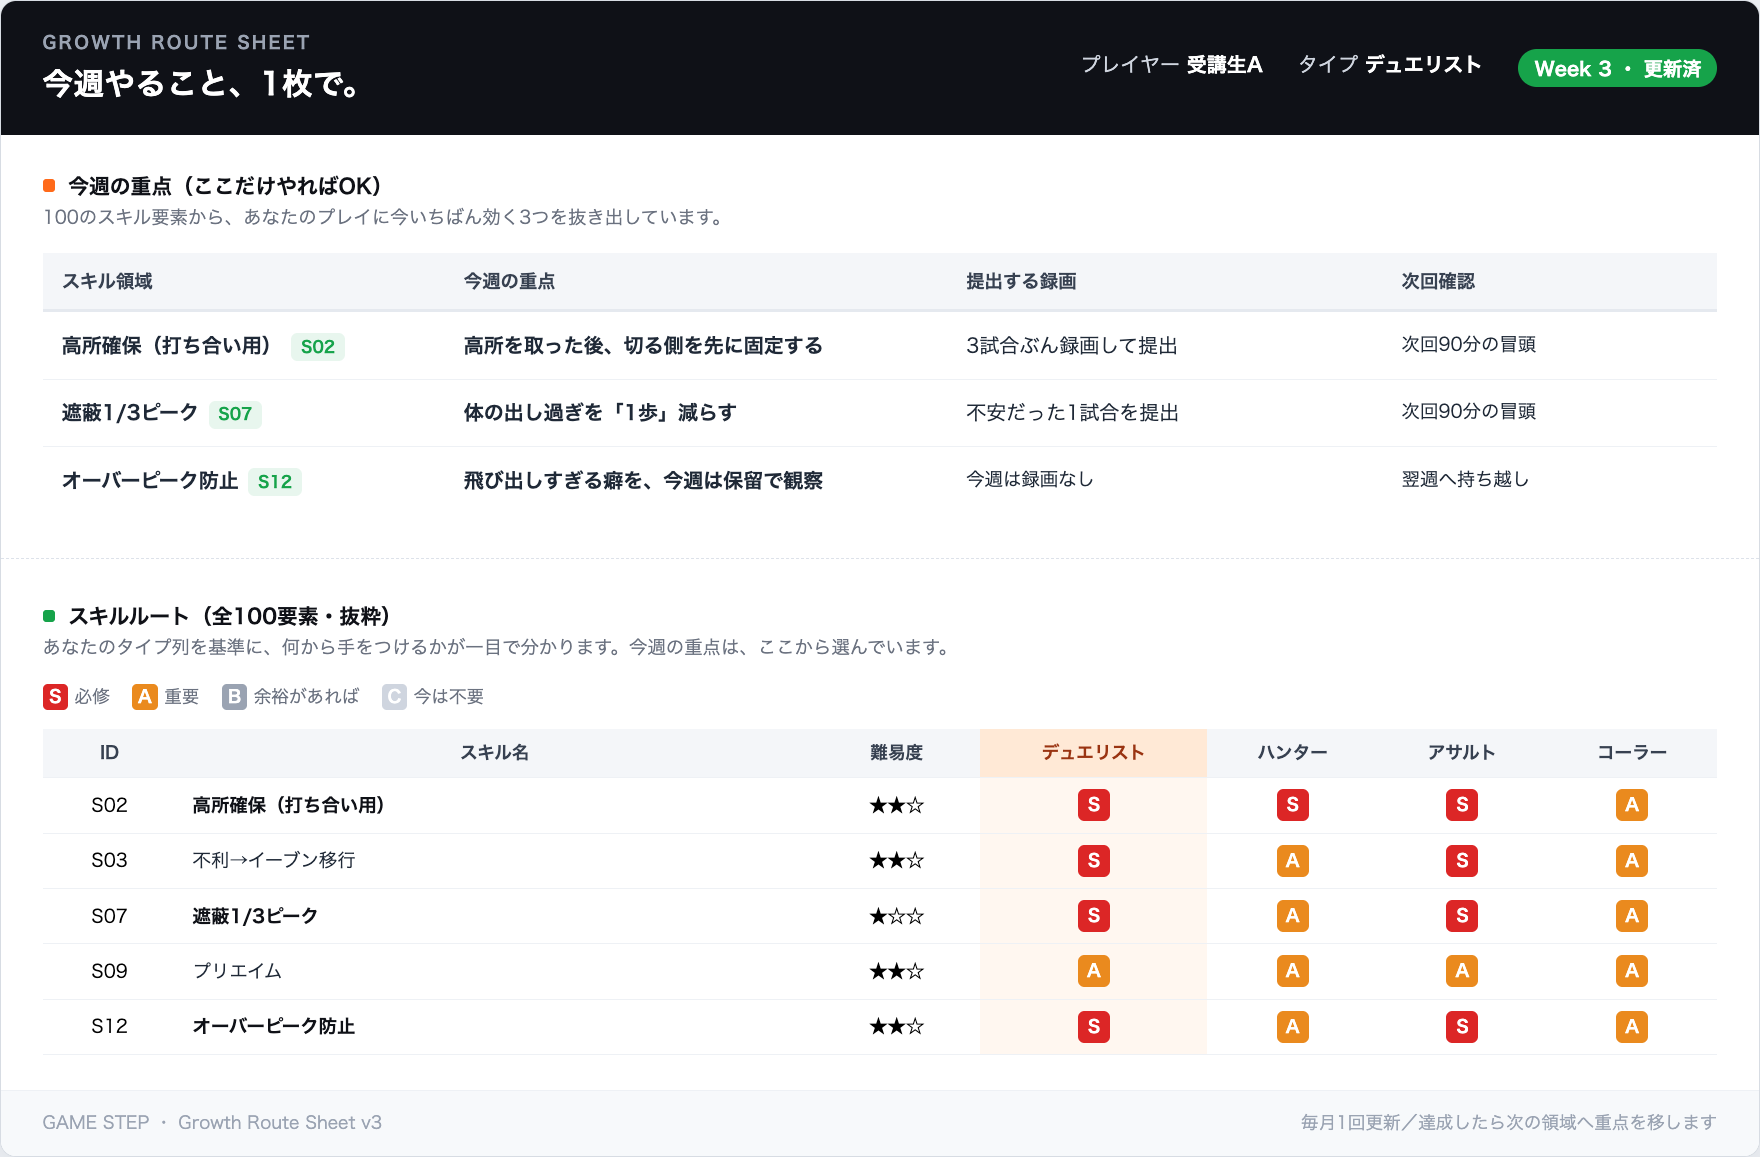Click the スキル名 column header
This screenshot has height=1157, width=1760.
point(494,753)
